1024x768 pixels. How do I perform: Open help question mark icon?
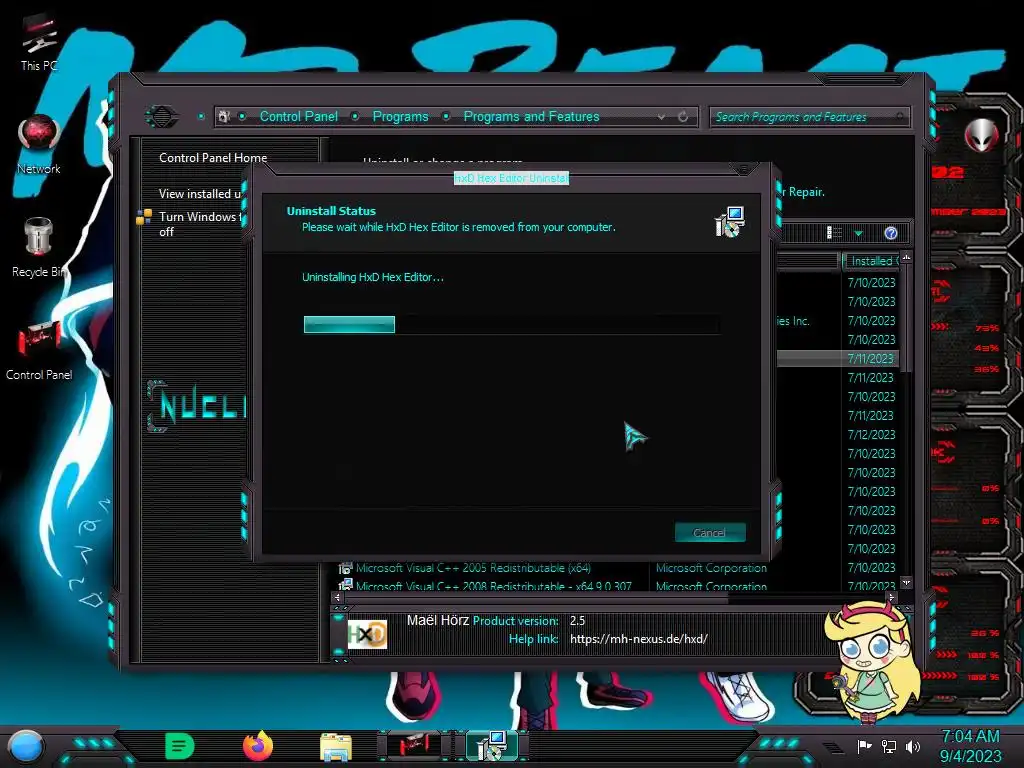click(891, 233)
